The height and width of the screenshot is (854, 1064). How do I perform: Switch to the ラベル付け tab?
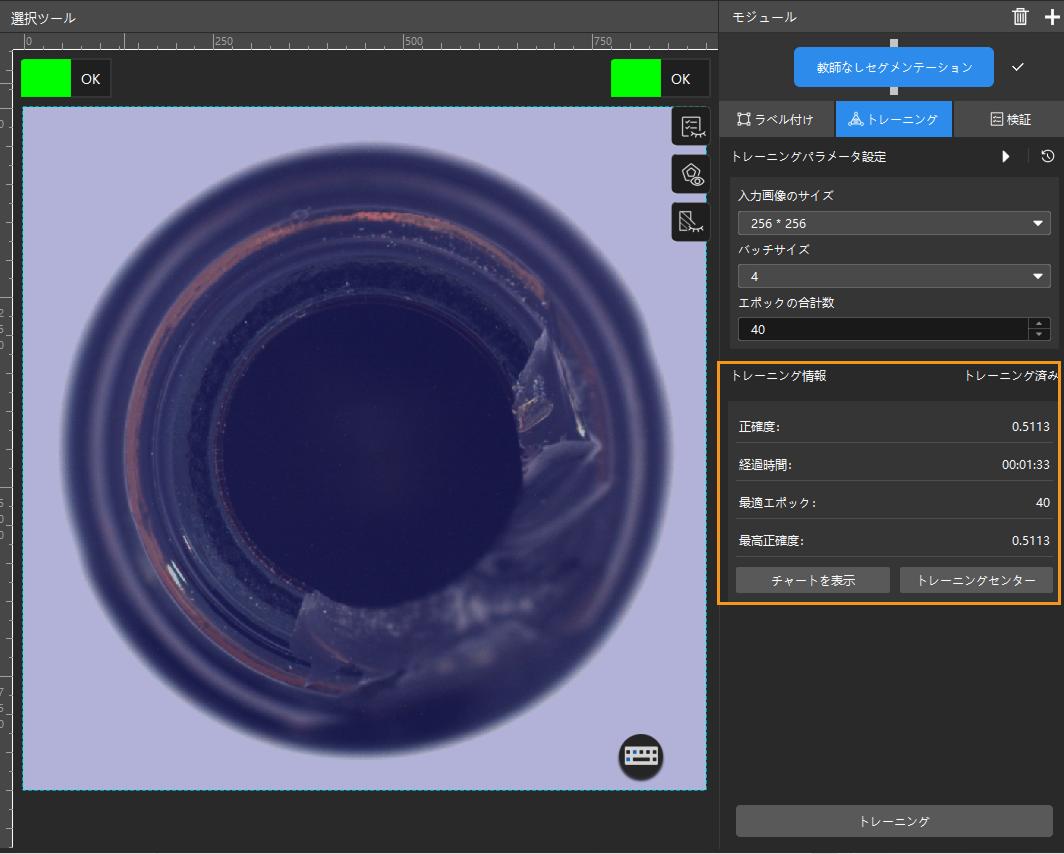[x=776, y=119]
